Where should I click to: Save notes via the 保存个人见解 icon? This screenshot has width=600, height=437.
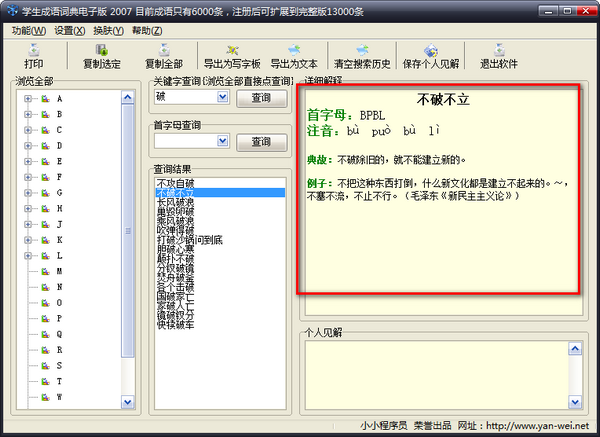tap(430, 50)
